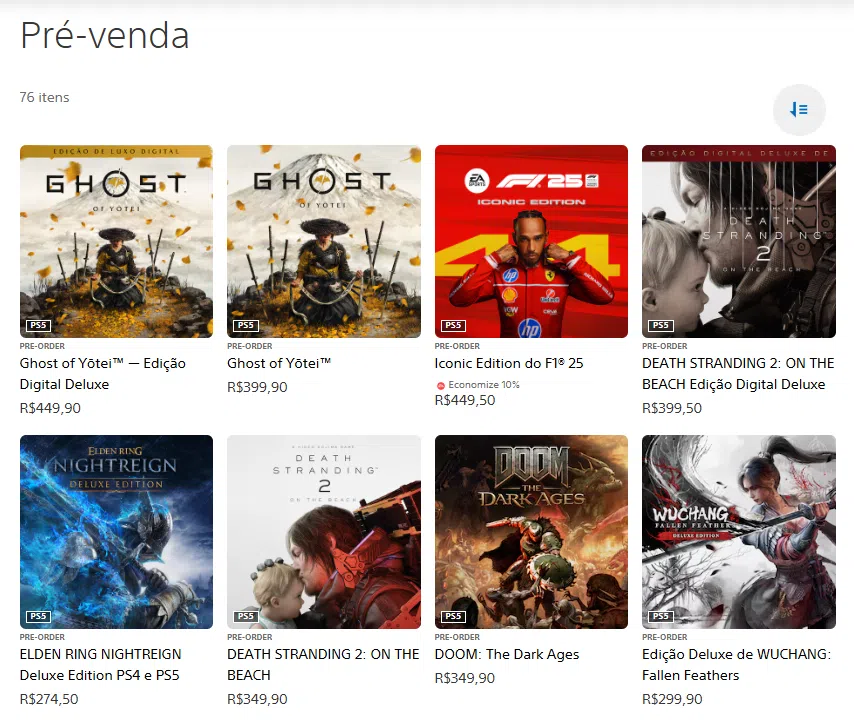The image size is (854, 720).
Task: Select DOOM The Dark Ages cover art
Action: pos(531,532)
